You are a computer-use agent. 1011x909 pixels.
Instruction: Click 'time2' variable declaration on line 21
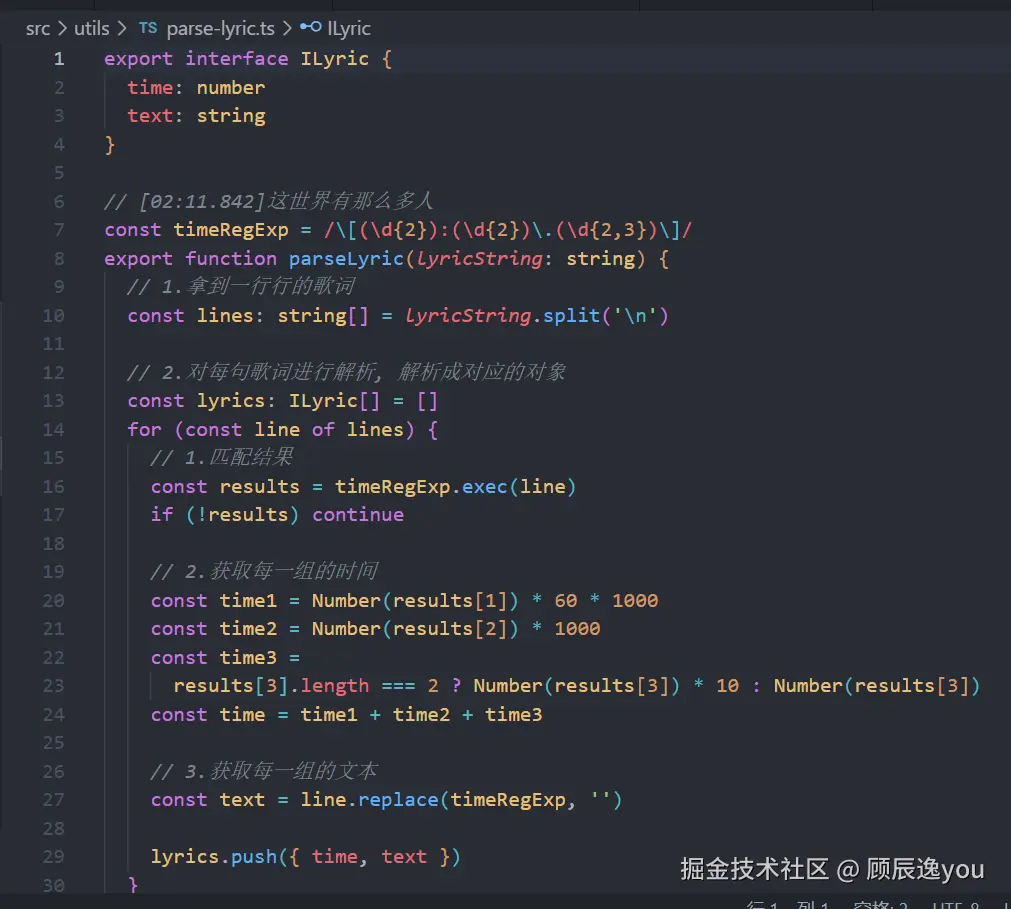coord(248,629)
